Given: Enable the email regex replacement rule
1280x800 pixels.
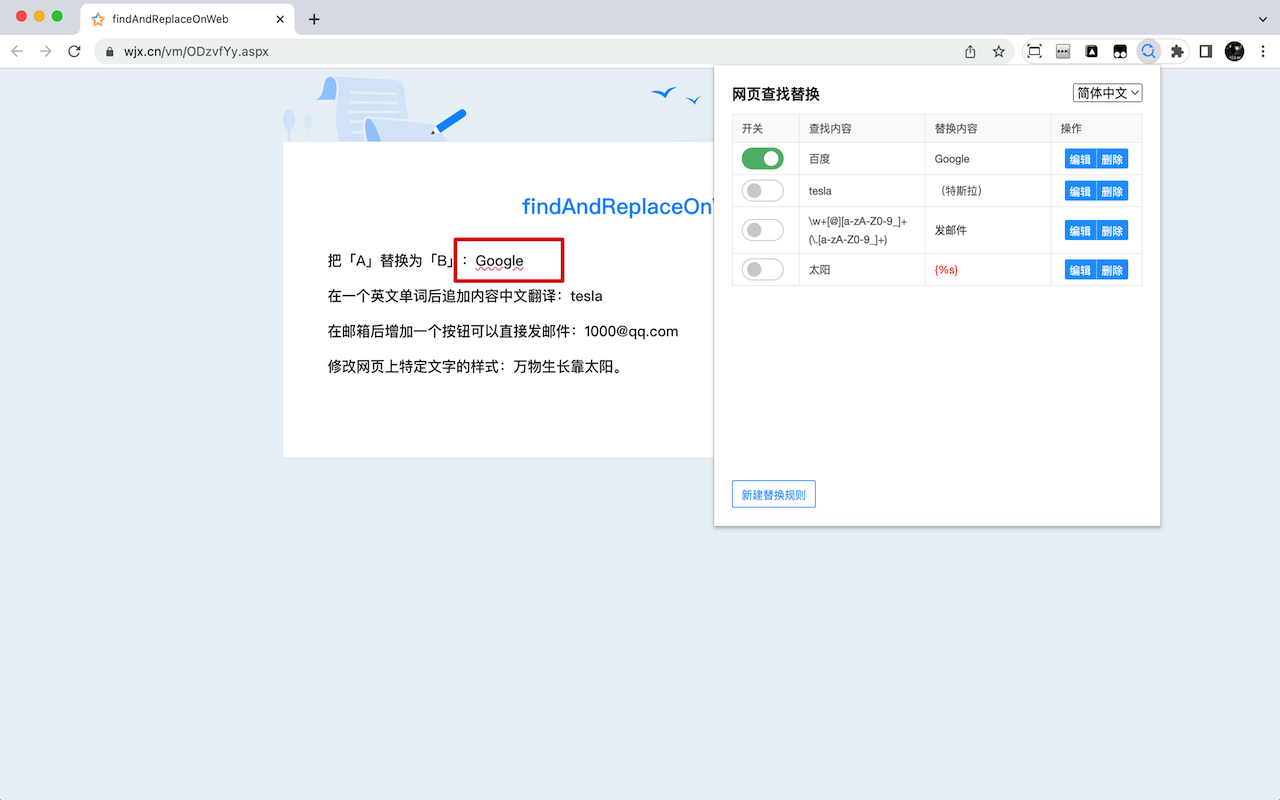Looking at the screenshot, I should click(762, 229).
